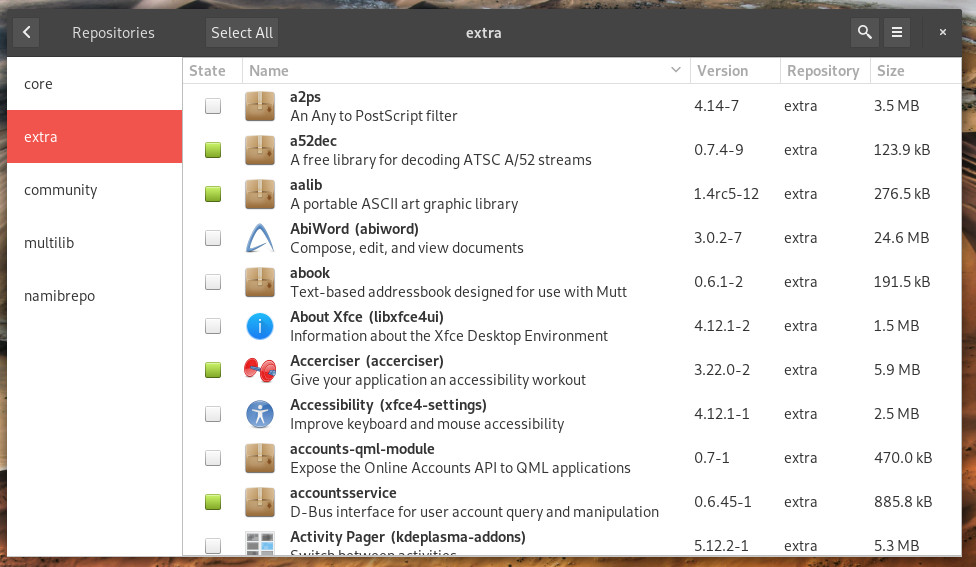Image resolution: width=976 pixels, height=567 pixels.
Task: Click the Accerciser dumbbell icon
Action: [x=260, y=370]
